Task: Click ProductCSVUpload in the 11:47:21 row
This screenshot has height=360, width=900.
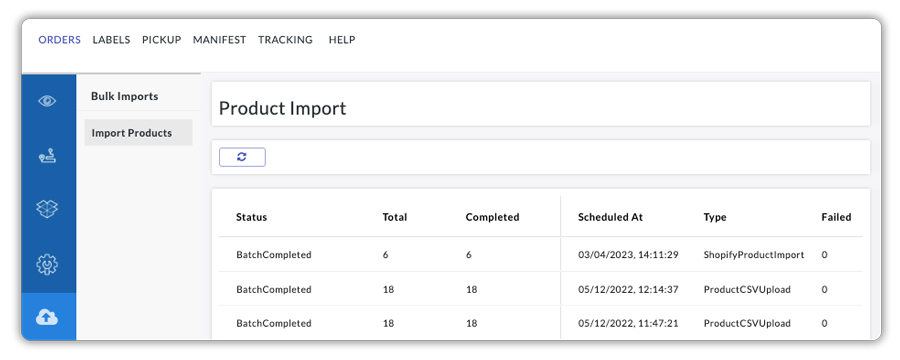Action: 747,323
